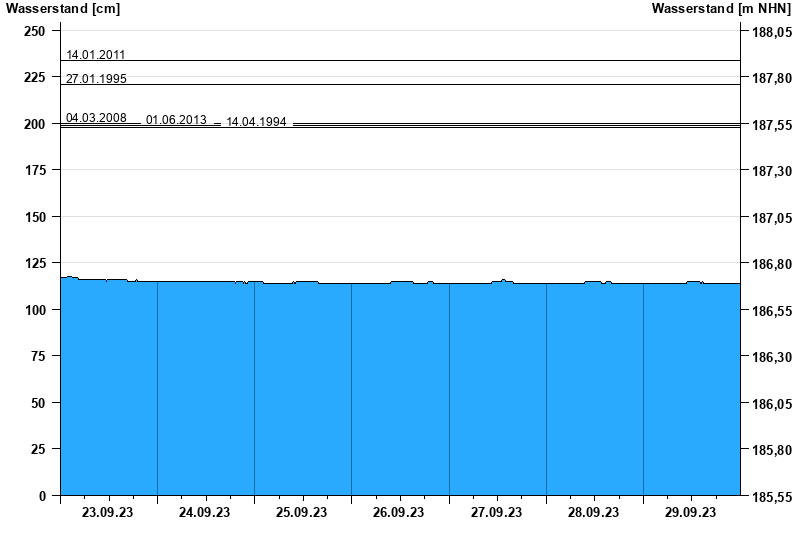This screenshot has height=550, width=800.
Task: Pick the 26.09.23 date on x-axis
Action: tap(398, 513)
